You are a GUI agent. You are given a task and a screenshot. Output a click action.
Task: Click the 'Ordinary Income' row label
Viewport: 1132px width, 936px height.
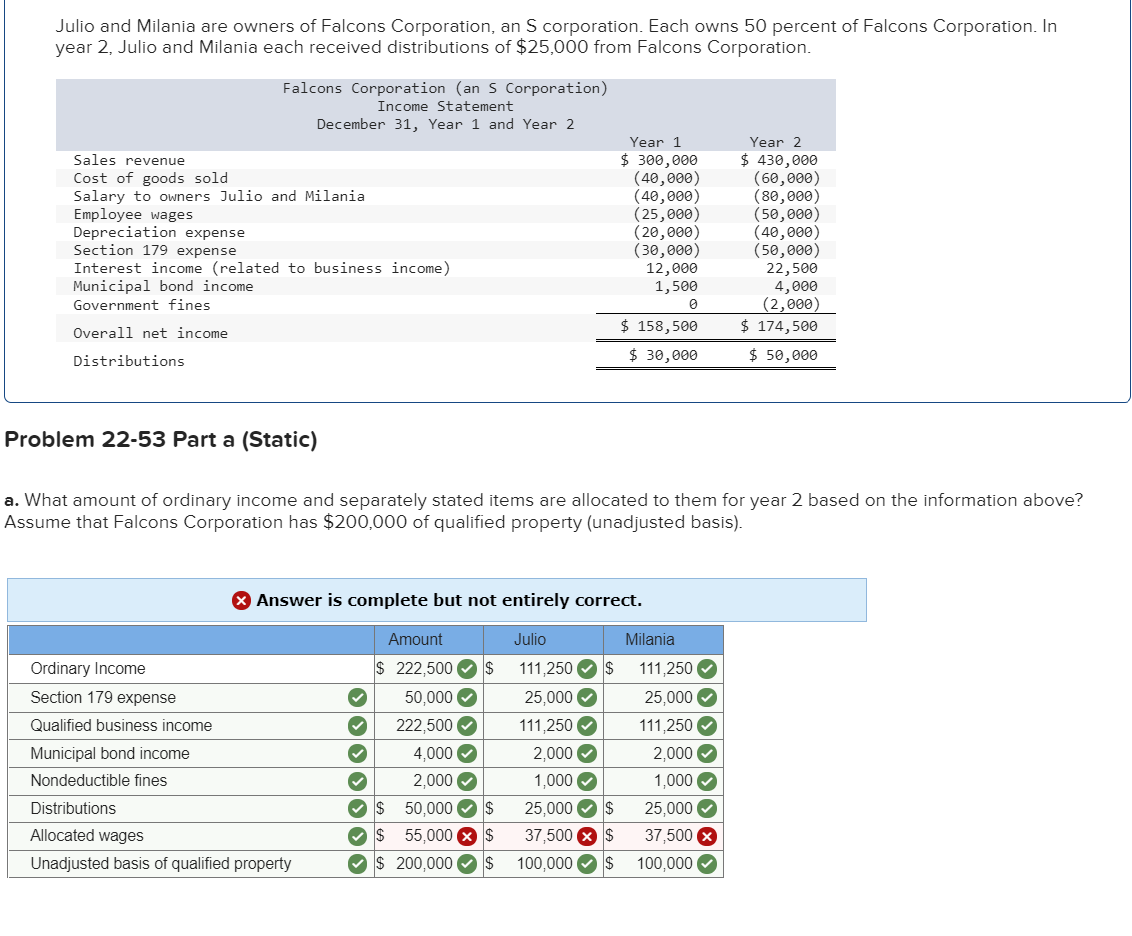click(x=88, y=669)
